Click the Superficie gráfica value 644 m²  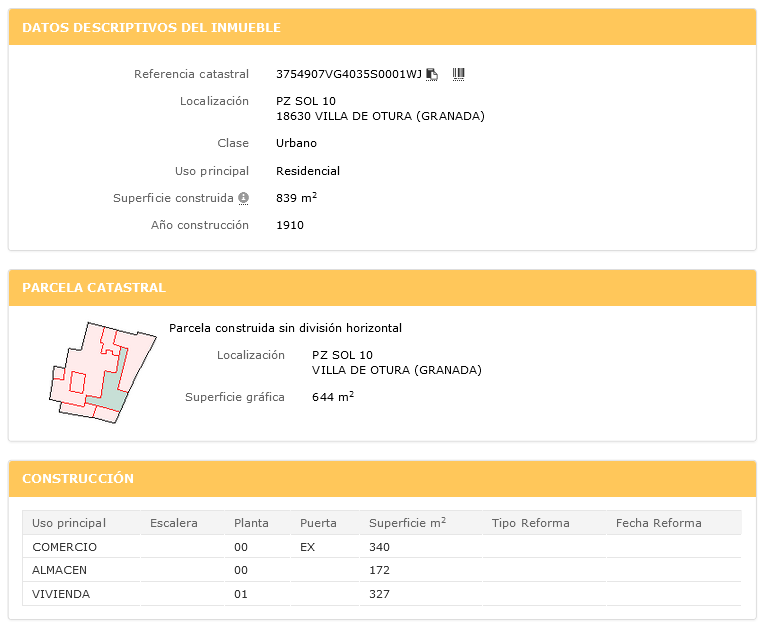tap(332, 397)
